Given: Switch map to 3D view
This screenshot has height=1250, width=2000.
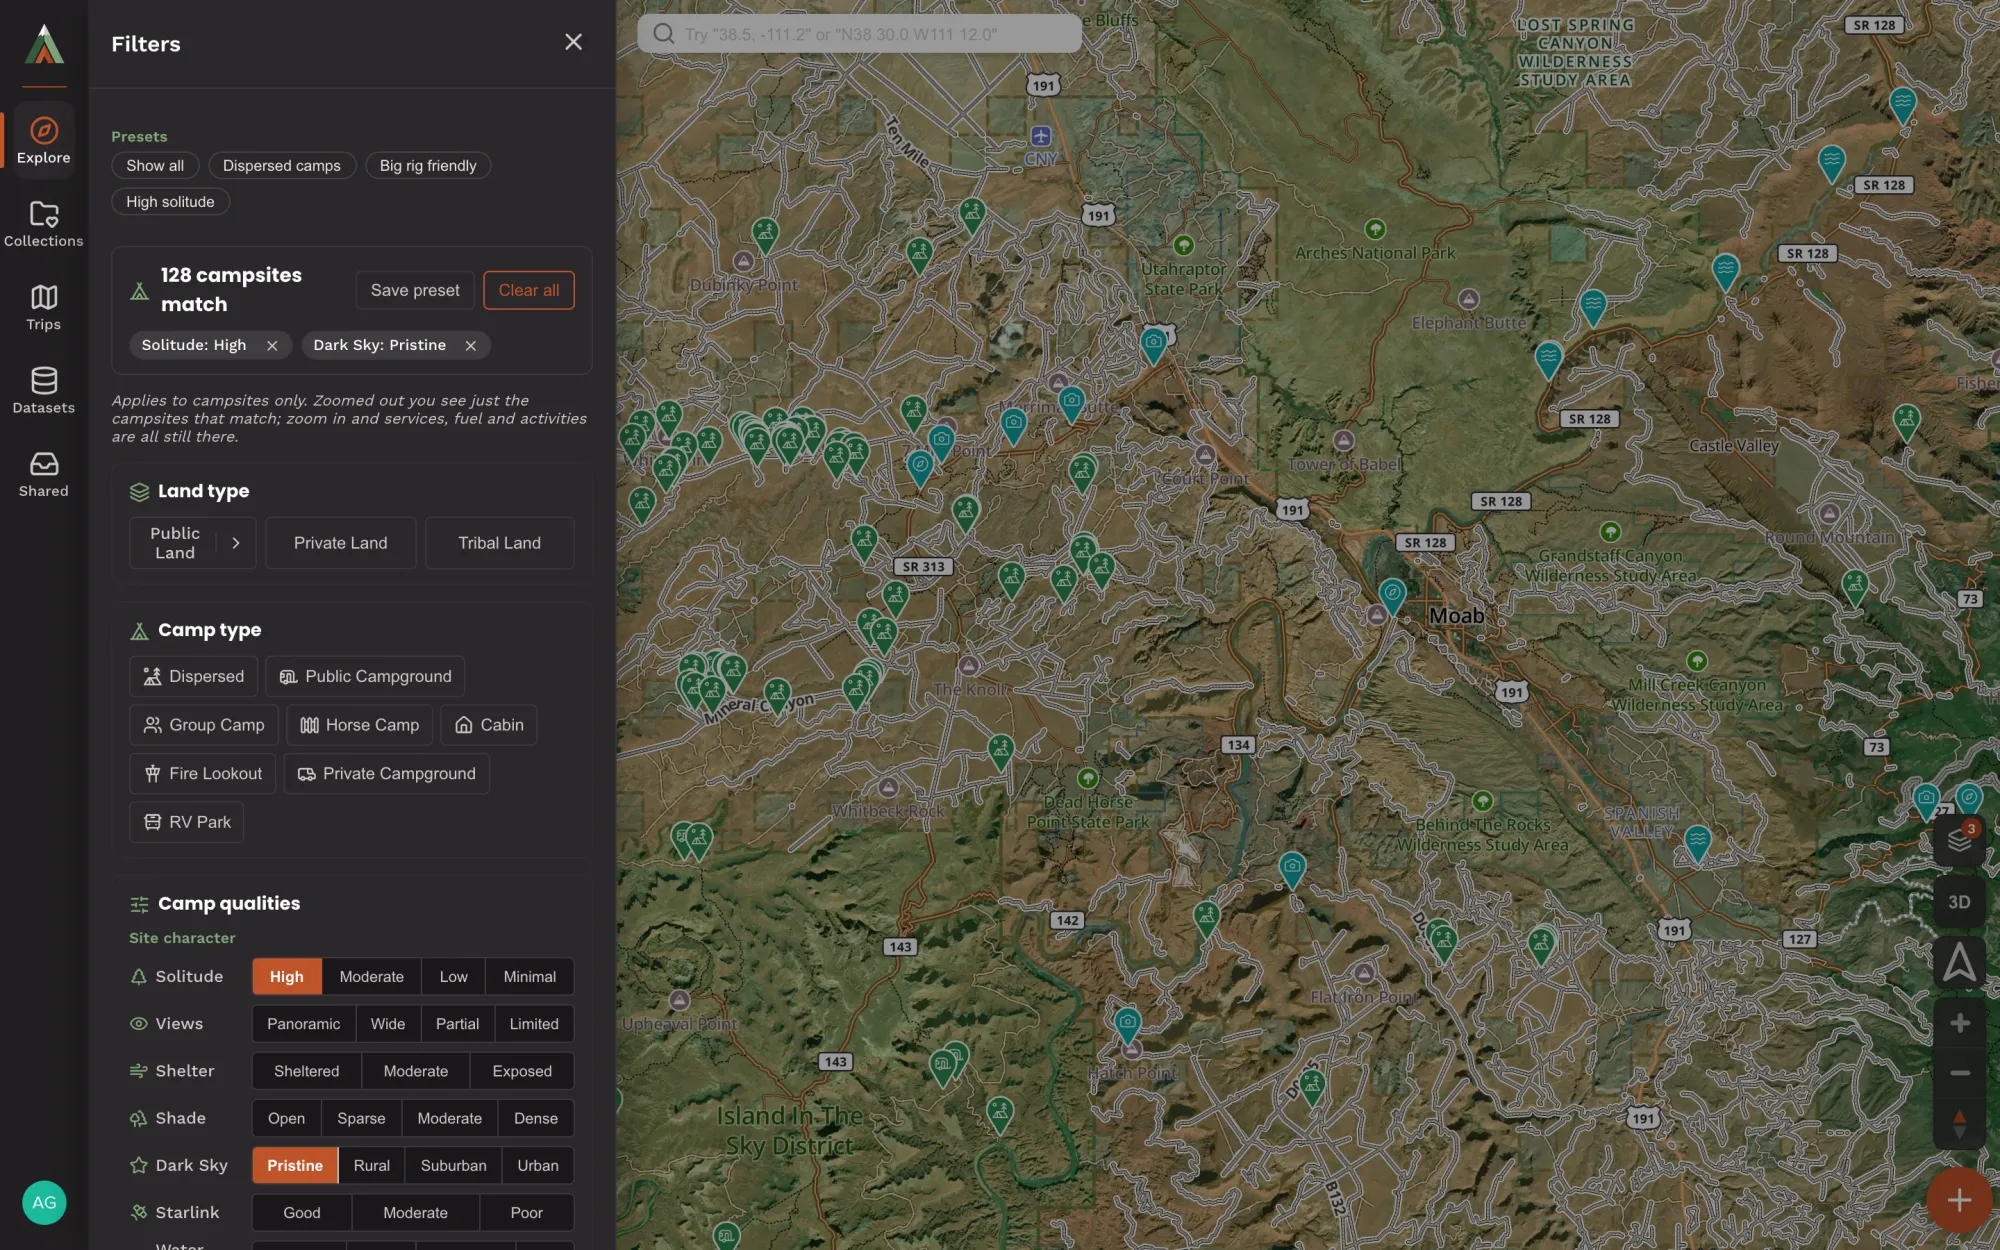Looking at the screenshot, I should coord(1959,902).
